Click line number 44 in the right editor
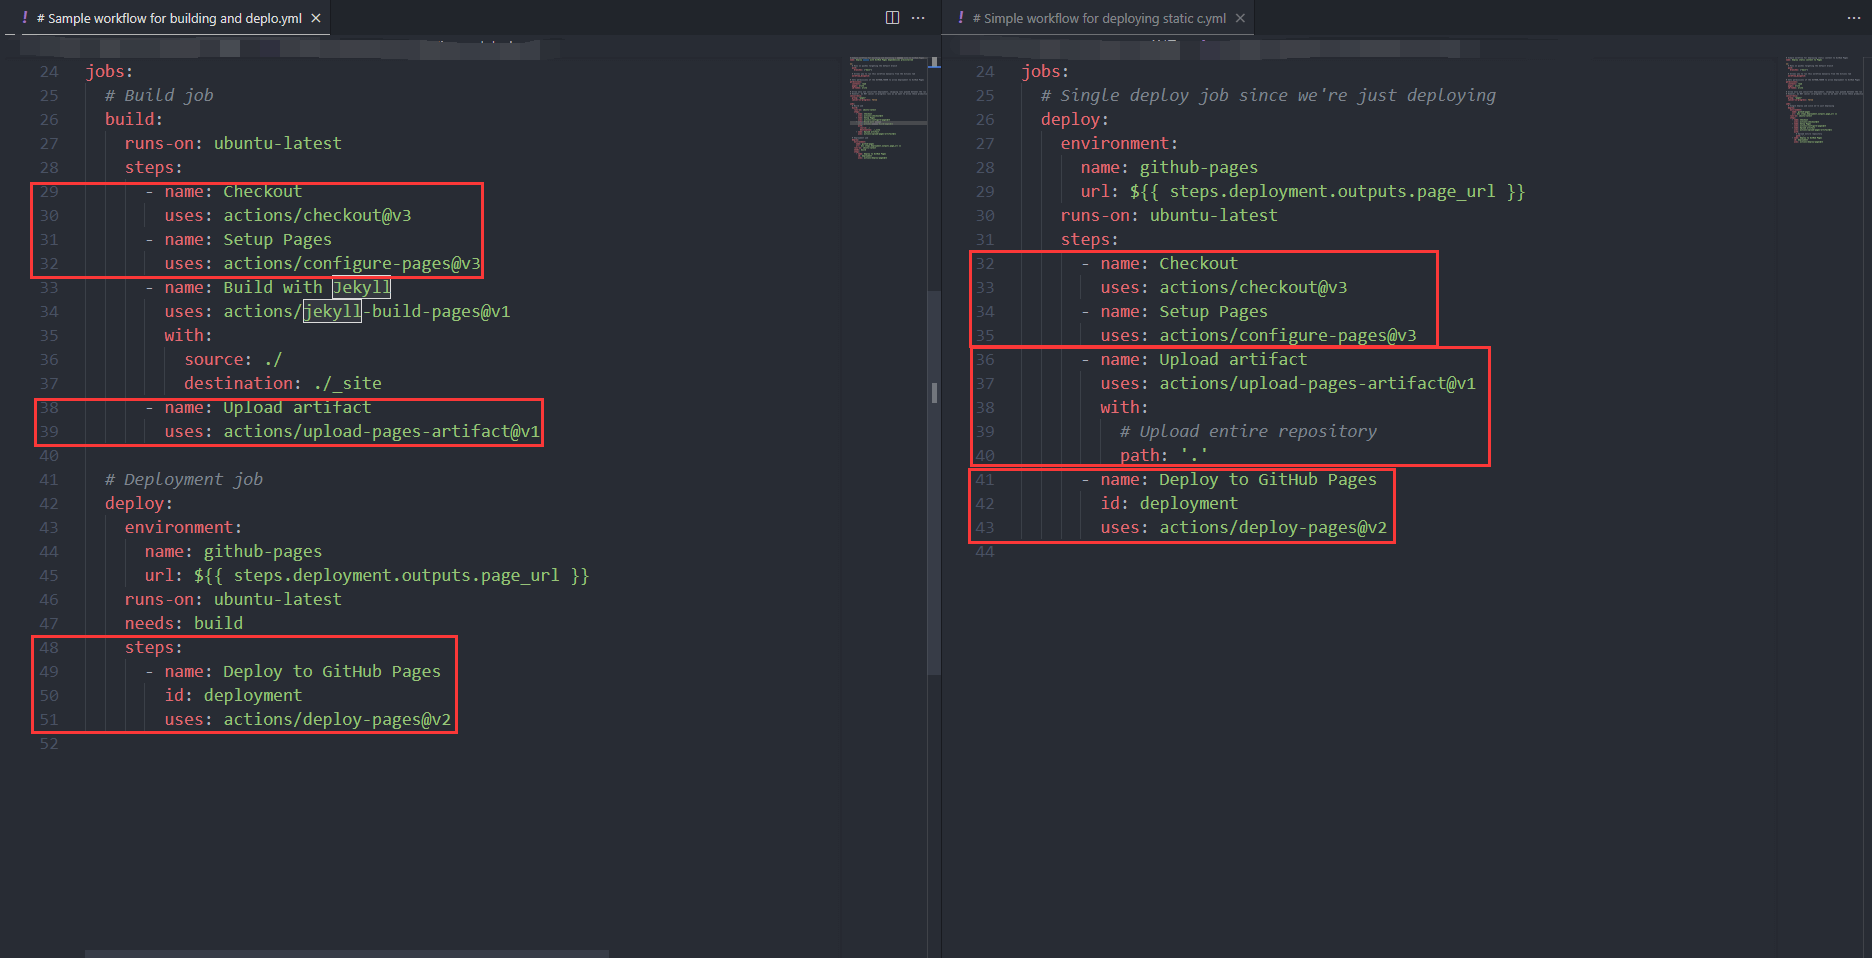Screen dimensions: 1872x958 (x=984, y=551)
